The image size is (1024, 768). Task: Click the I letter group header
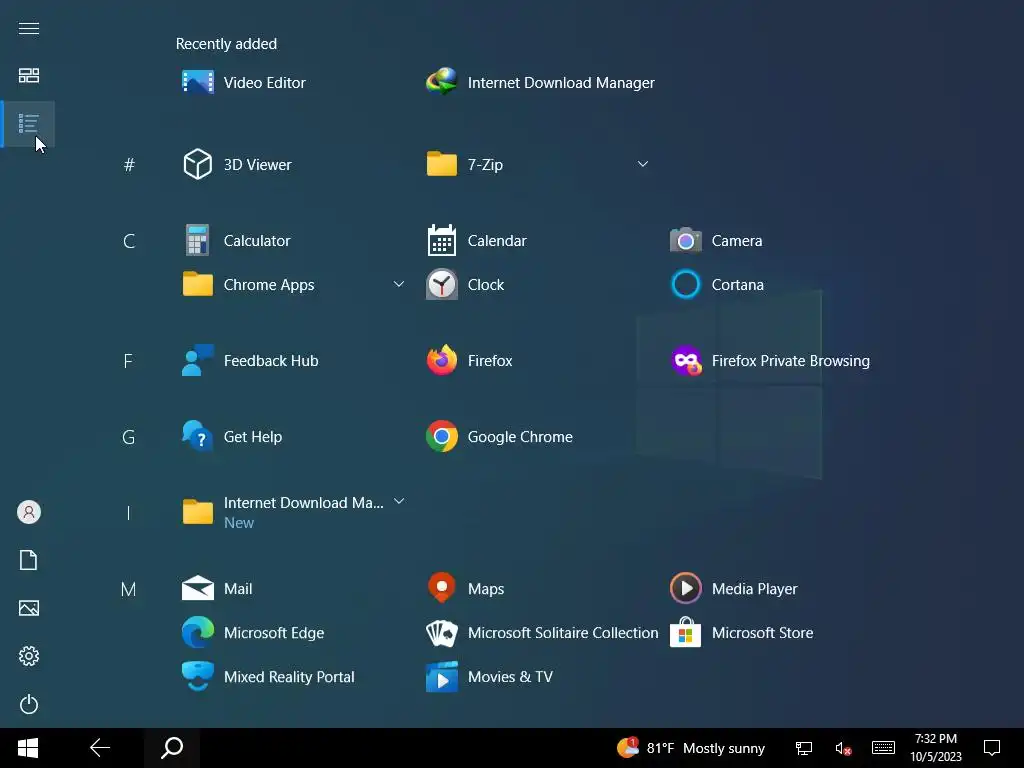[x=129, y=513]
